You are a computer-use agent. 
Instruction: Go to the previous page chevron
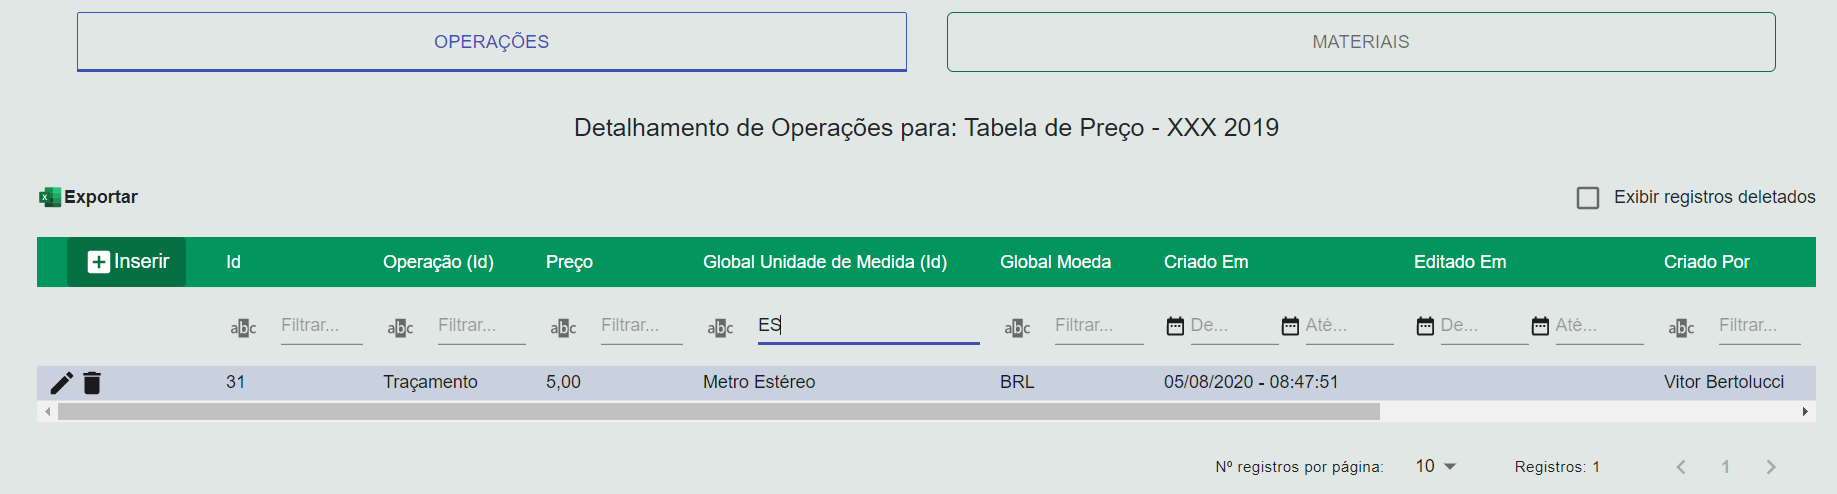pyautogui.click(x=1681, y=467)
